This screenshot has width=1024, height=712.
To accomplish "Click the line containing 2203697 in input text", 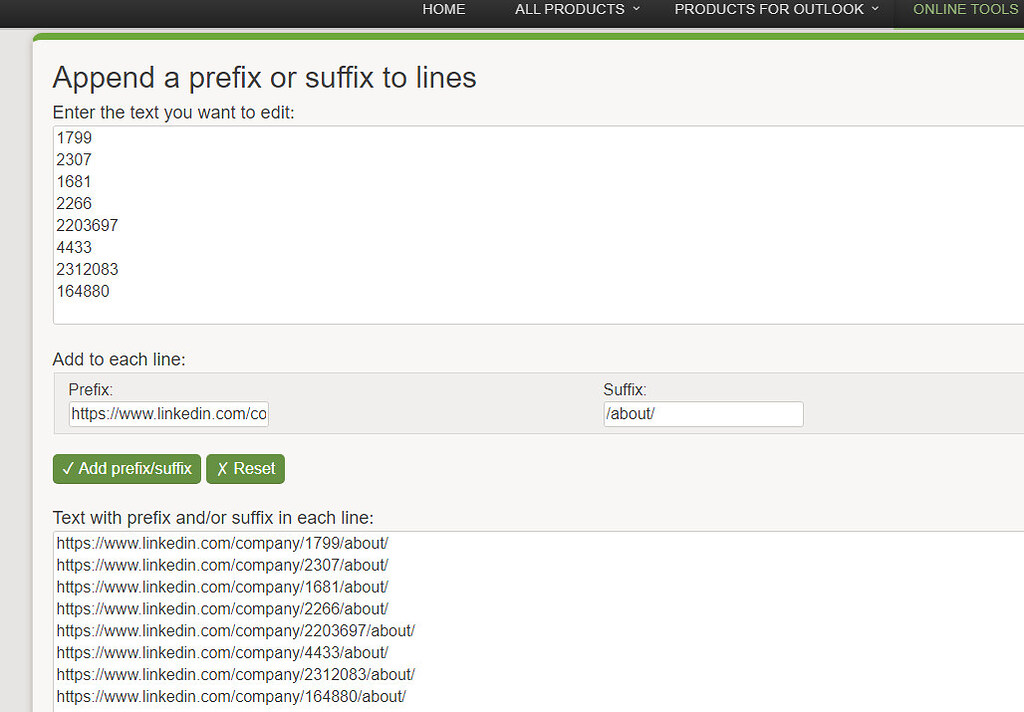I will (87, 225).
